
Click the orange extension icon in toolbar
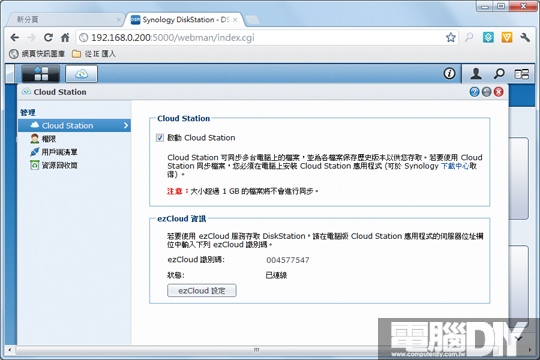click(x=507, y=37)
